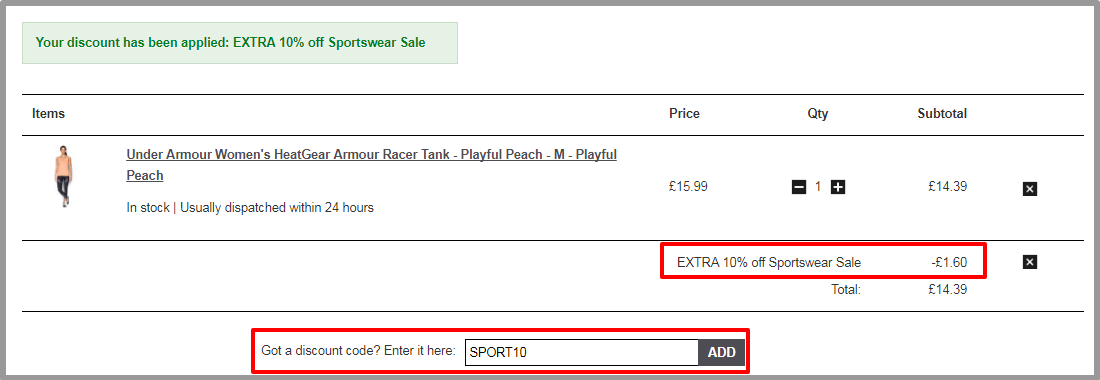This screenshot has width=1100, height=380.
Task: Click the Got a discount code label
Action: tap(358, 351)
